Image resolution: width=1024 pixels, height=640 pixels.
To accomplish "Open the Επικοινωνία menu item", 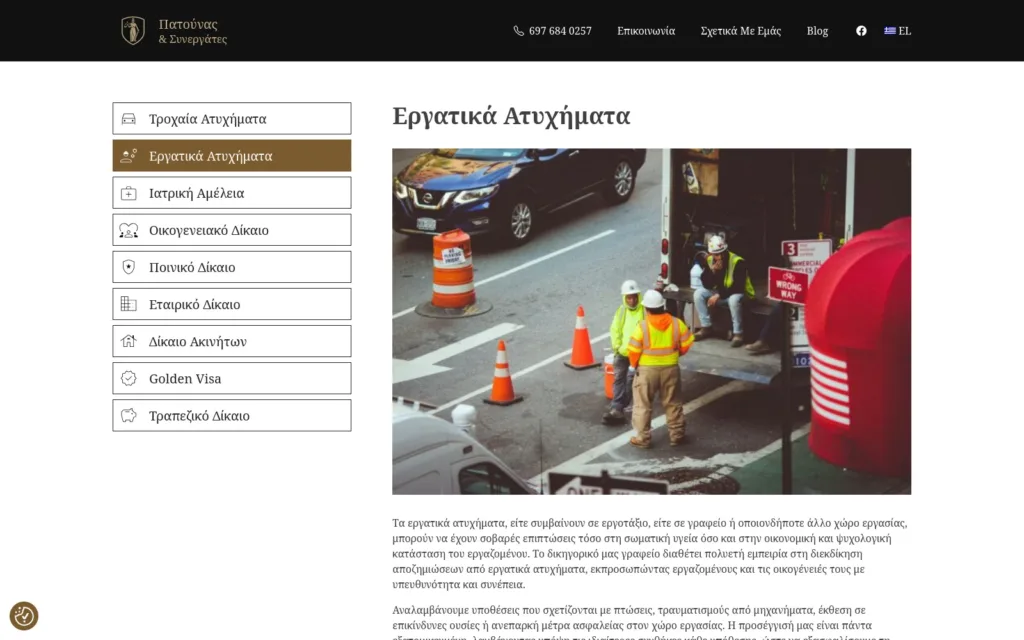I will (x=645, y=31).
